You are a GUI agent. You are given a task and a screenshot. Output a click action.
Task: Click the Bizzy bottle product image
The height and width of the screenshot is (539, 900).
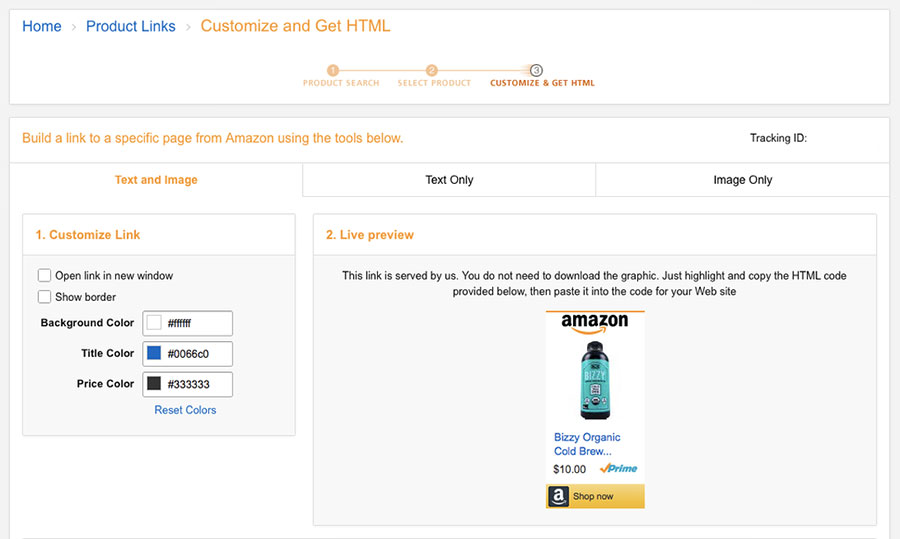(x=595, y=380)
